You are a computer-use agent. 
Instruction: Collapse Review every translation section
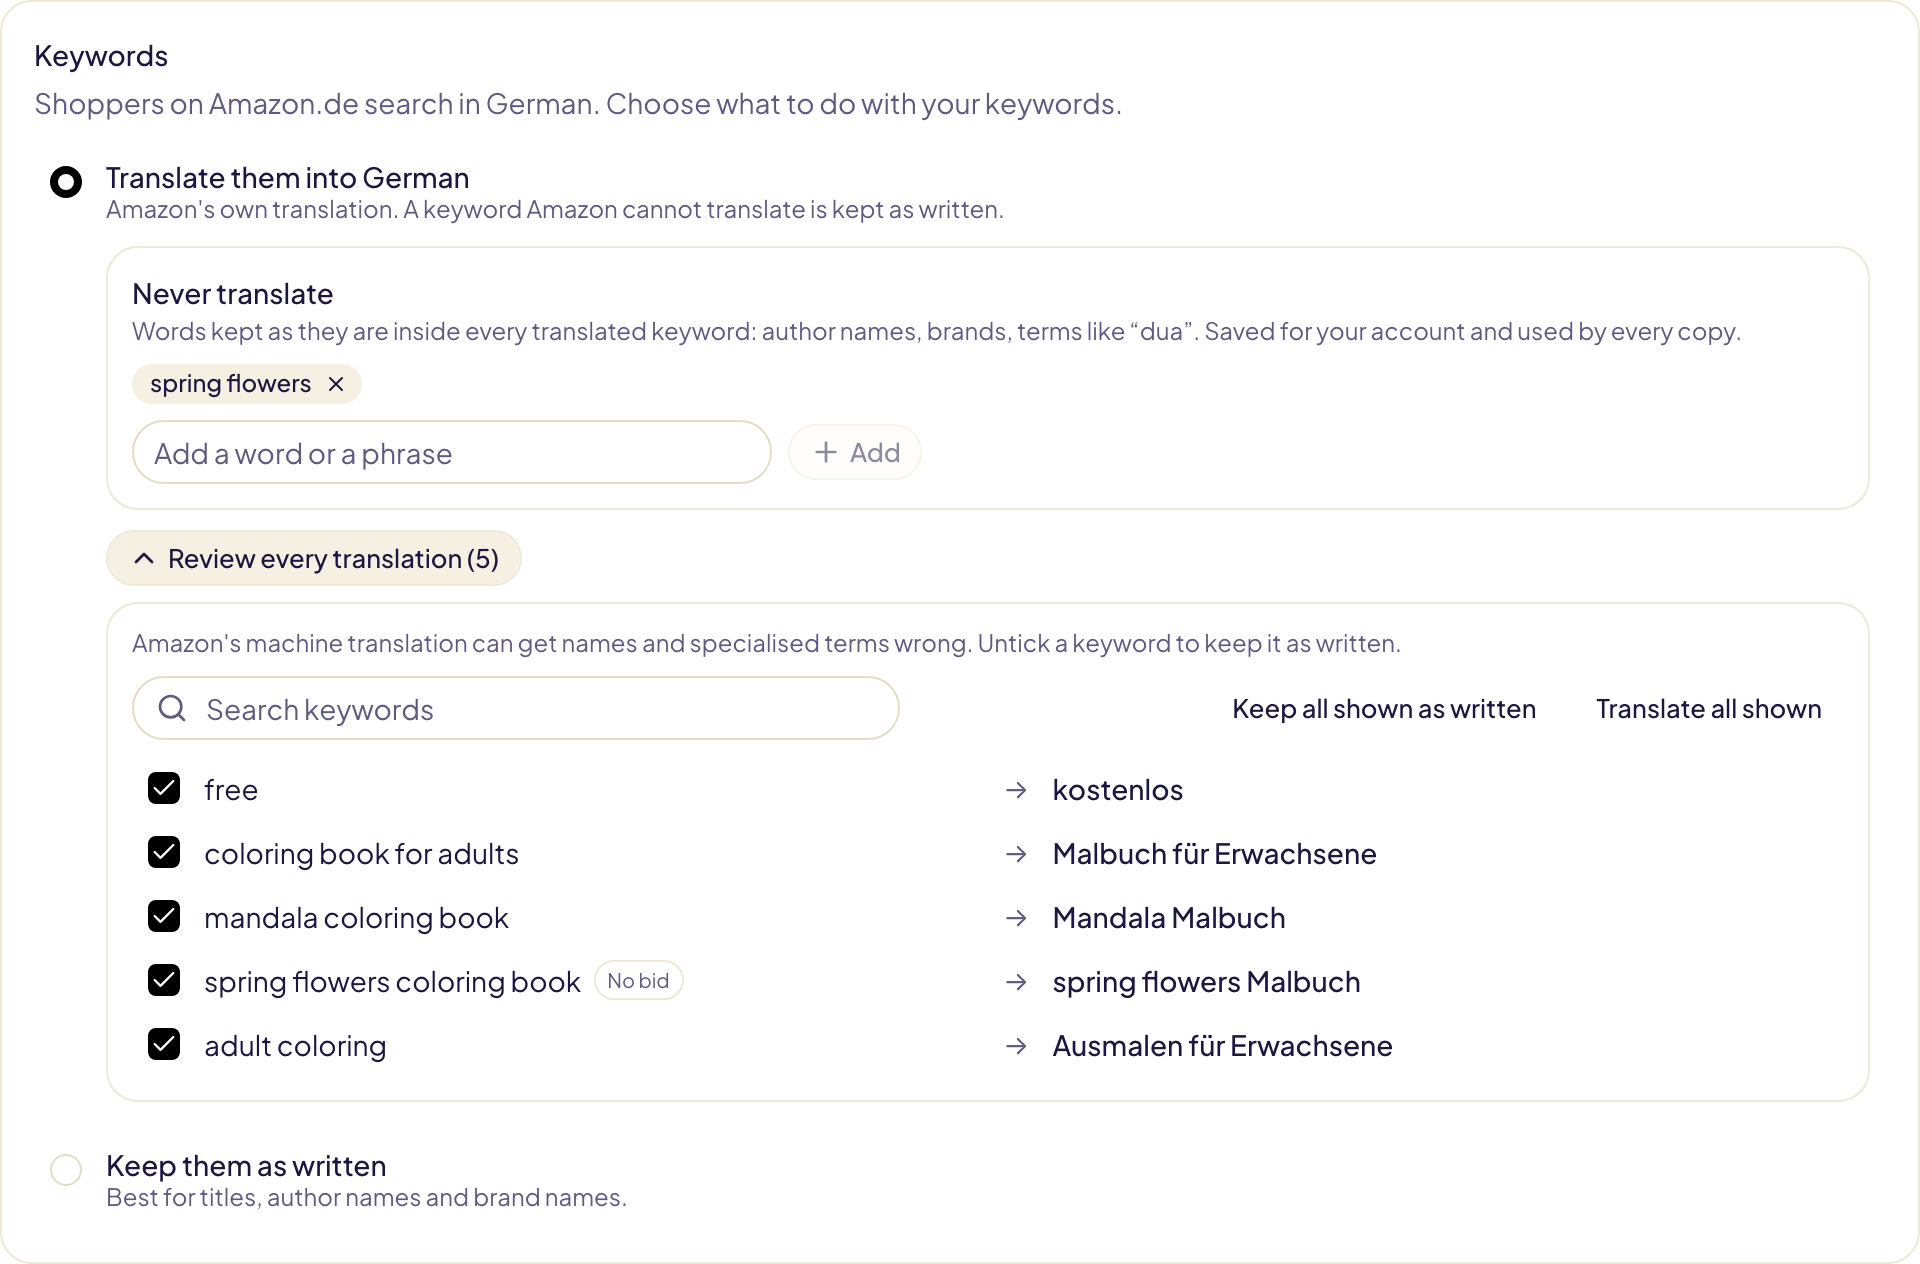[x=314, y=558]
